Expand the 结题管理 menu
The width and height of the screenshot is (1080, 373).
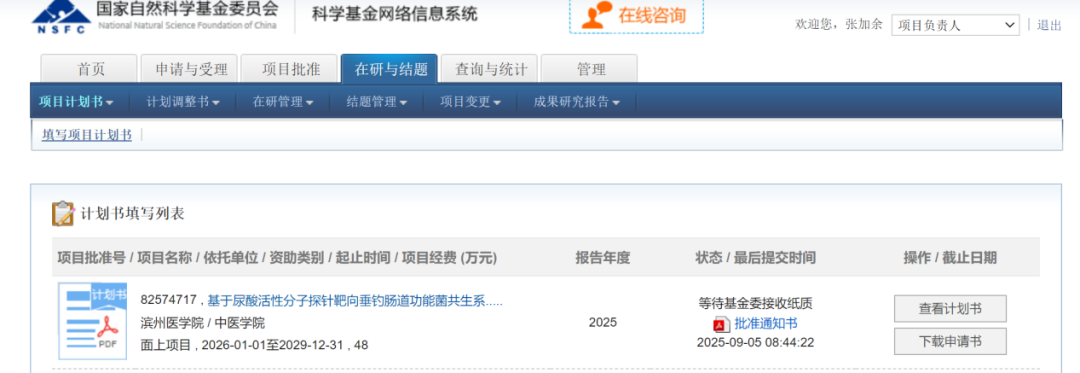(x=377, y=102)
